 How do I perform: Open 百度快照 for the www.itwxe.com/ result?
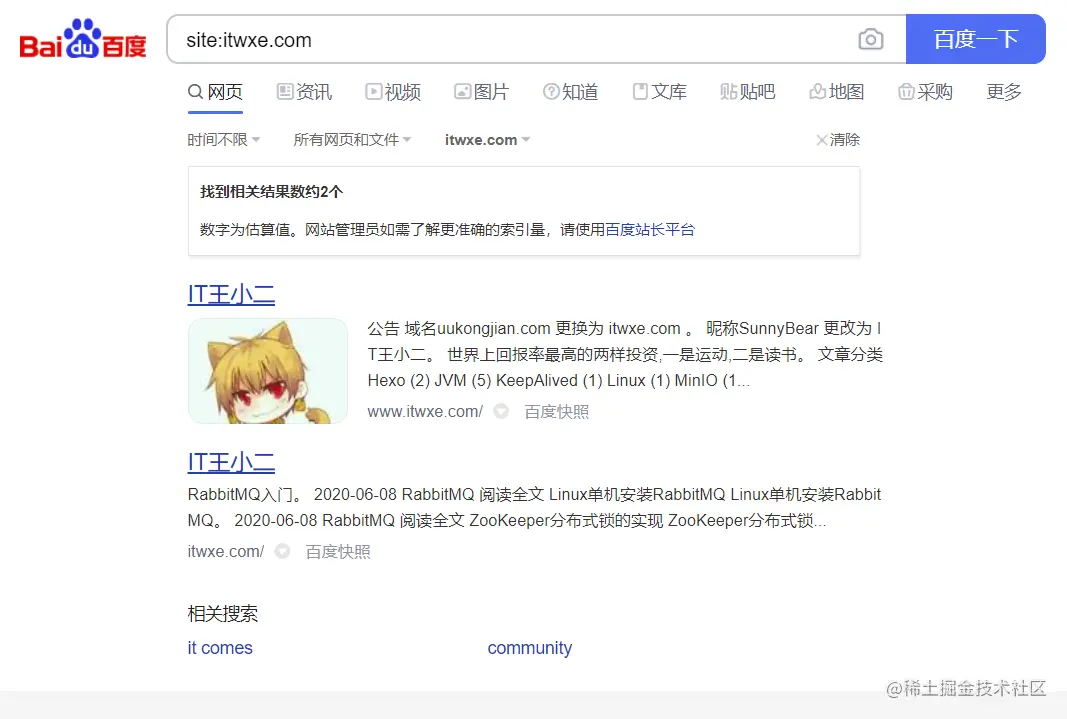pyautogui.click(x=557, y=412)
